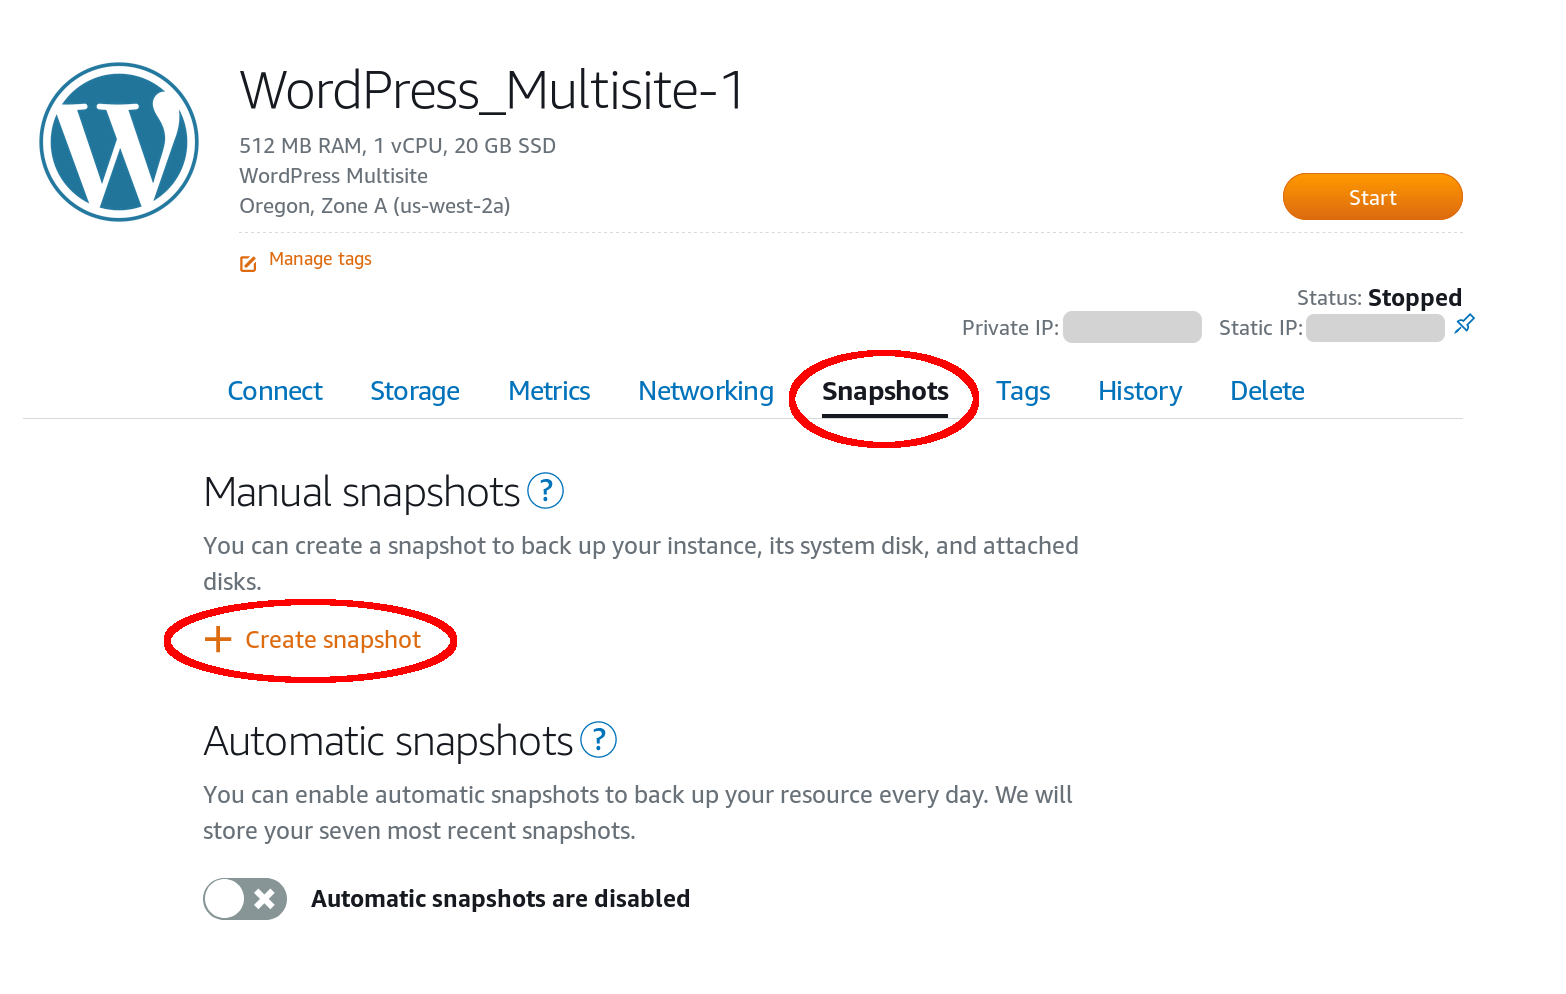Click the Manage tags edit pencil icon
This screenshot has height=994, width=1566.
[x=248, y=263]
